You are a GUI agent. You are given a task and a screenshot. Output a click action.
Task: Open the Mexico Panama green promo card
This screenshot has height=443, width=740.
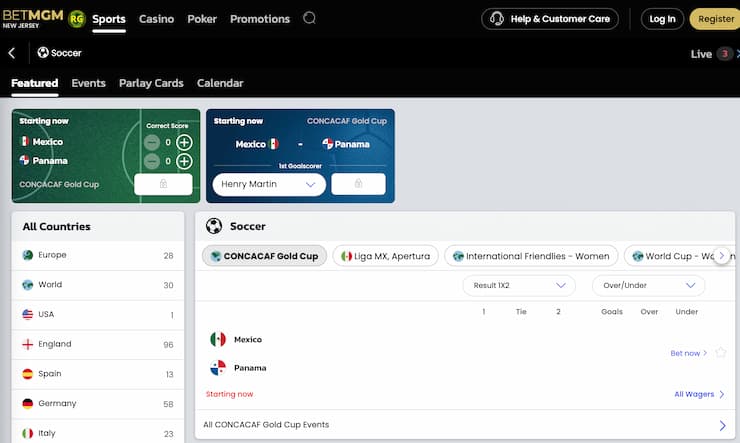coord(106,156)
